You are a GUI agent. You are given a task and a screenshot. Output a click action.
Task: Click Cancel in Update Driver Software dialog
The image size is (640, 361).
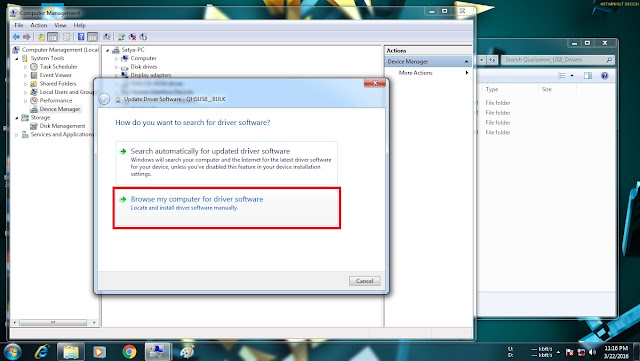tap(364, 281)
